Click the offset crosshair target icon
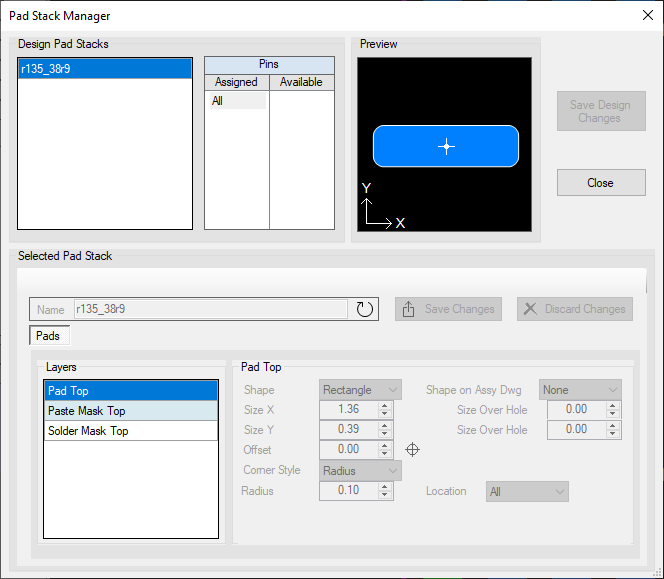The image size is (664, 579). click(x=412, y=450)
